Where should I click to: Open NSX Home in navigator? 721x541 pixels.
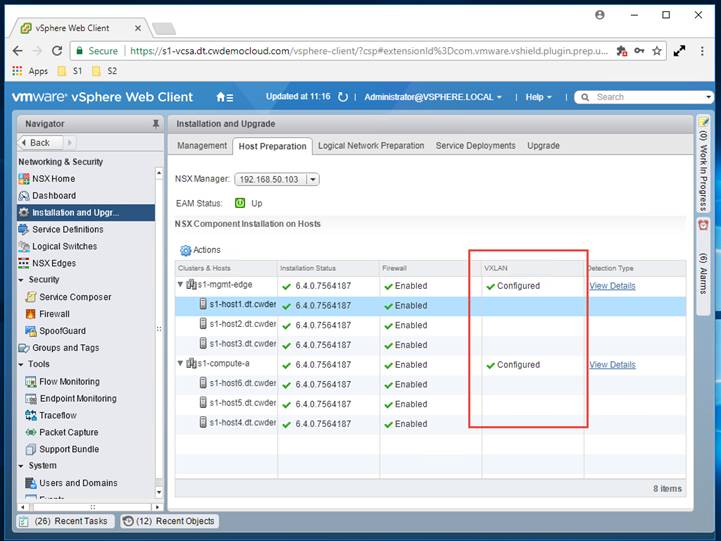click(x=53, y=179)
